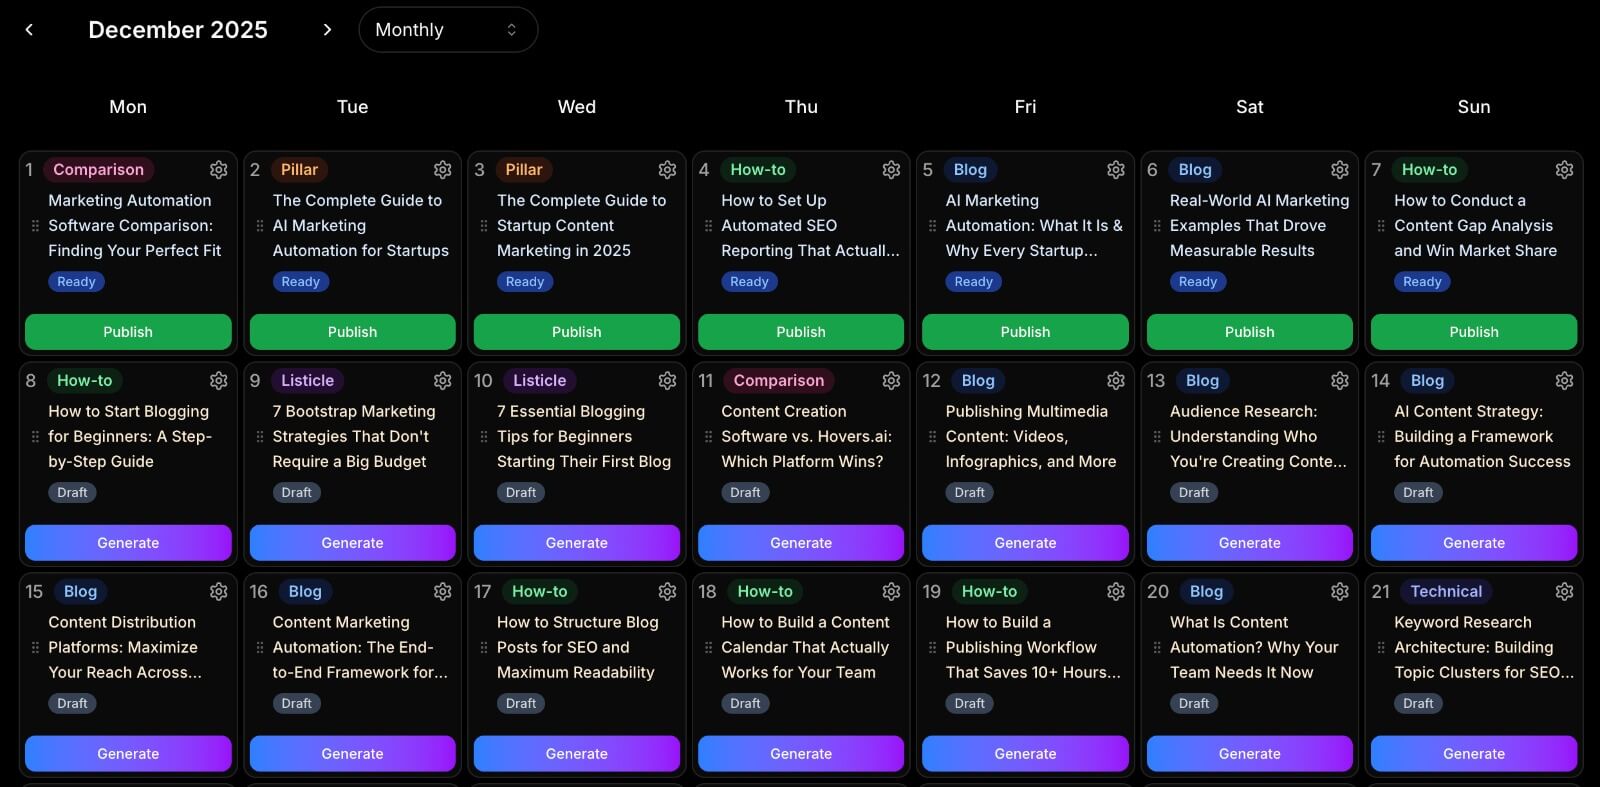Publish the December 6 Real-World AI Marketing post
Screen dimensions: 1600x787
coord(1249,332)
